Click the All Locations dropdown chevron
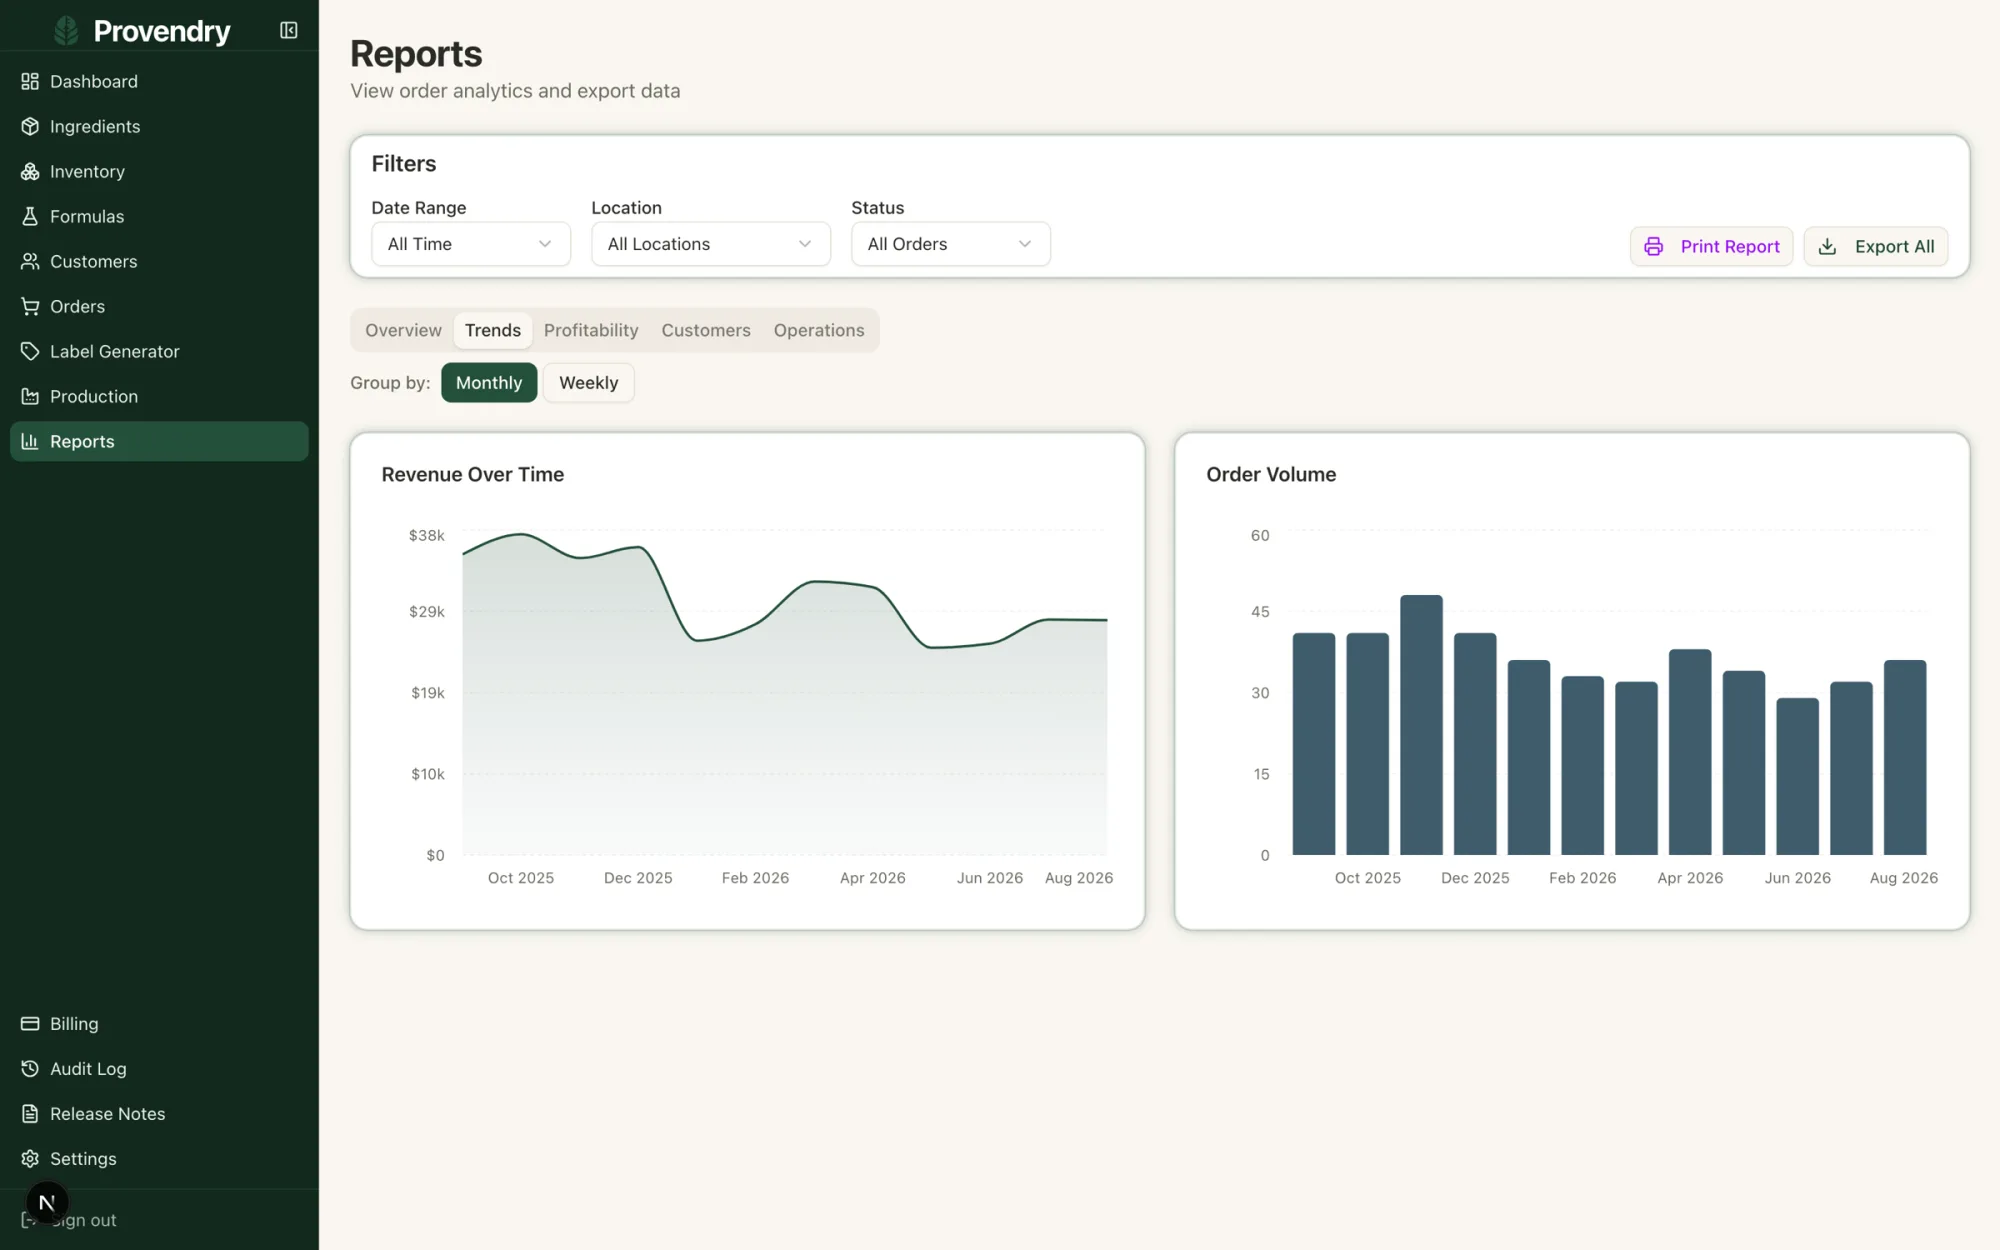Image resolution: width=2000 pixels, height=1250 pixels. click(x=805, y=244)
